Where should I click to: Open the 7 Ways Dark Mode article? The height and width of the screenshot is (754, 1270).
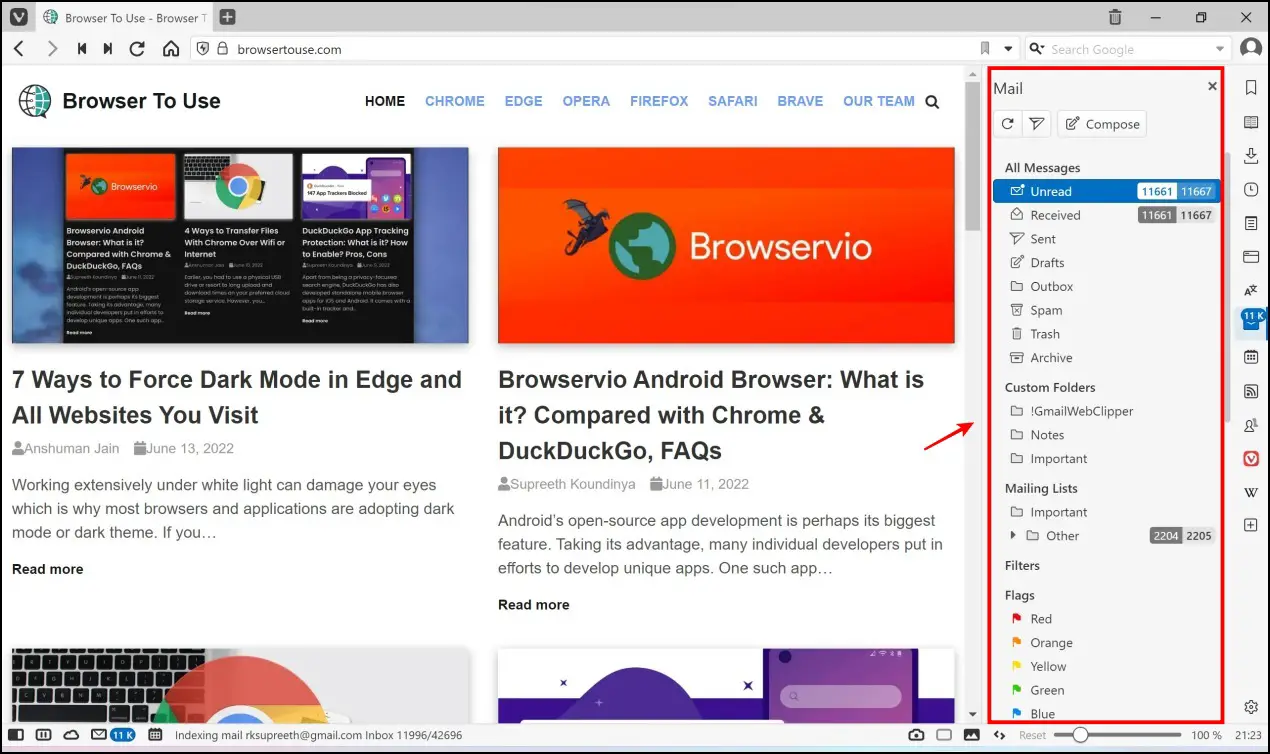[x=237, y=397]
